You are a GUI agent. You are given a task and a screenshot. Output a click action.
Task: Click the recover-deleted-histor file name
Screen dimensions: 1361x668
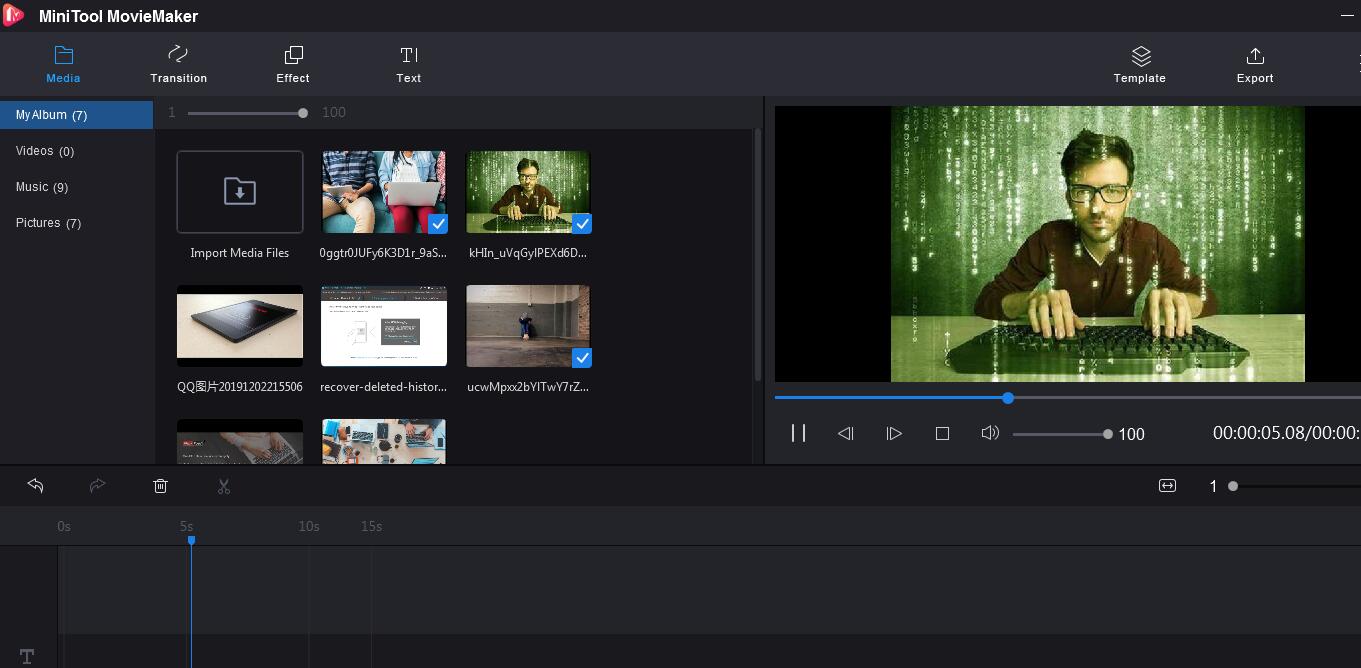coord(383,387)
